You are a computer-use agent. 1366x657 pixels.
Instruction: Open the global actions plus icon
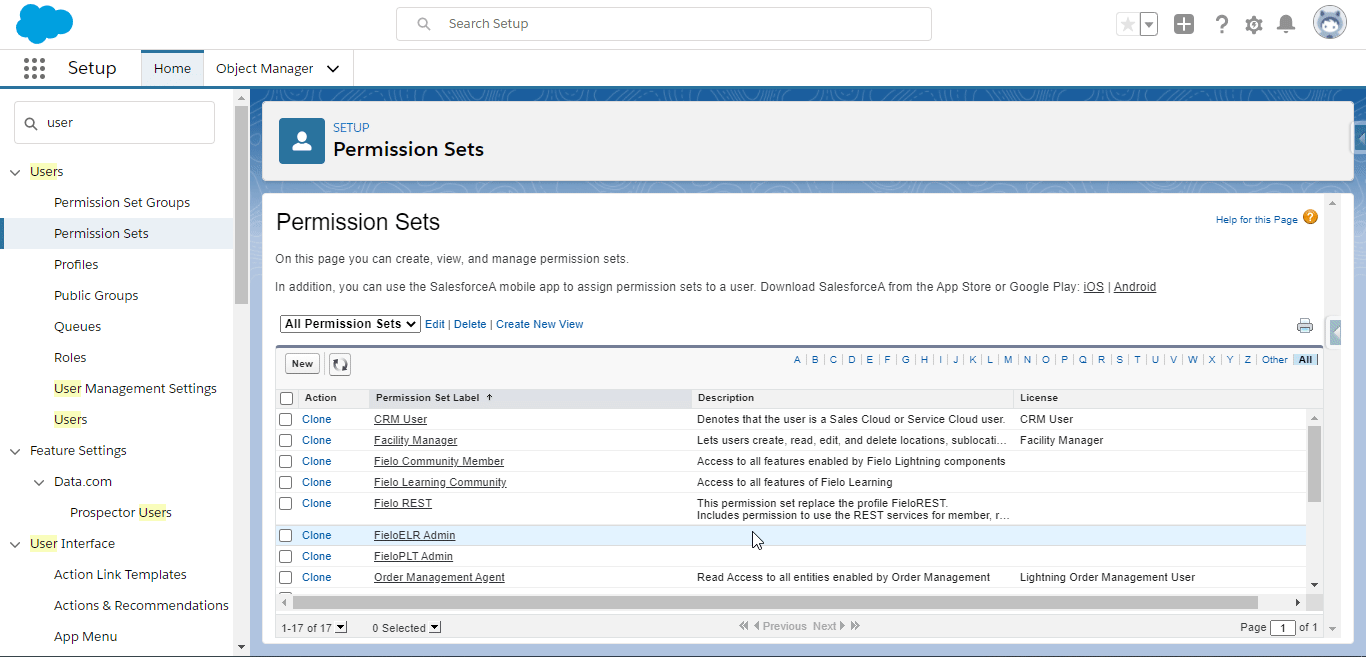tap(1184, 24)
